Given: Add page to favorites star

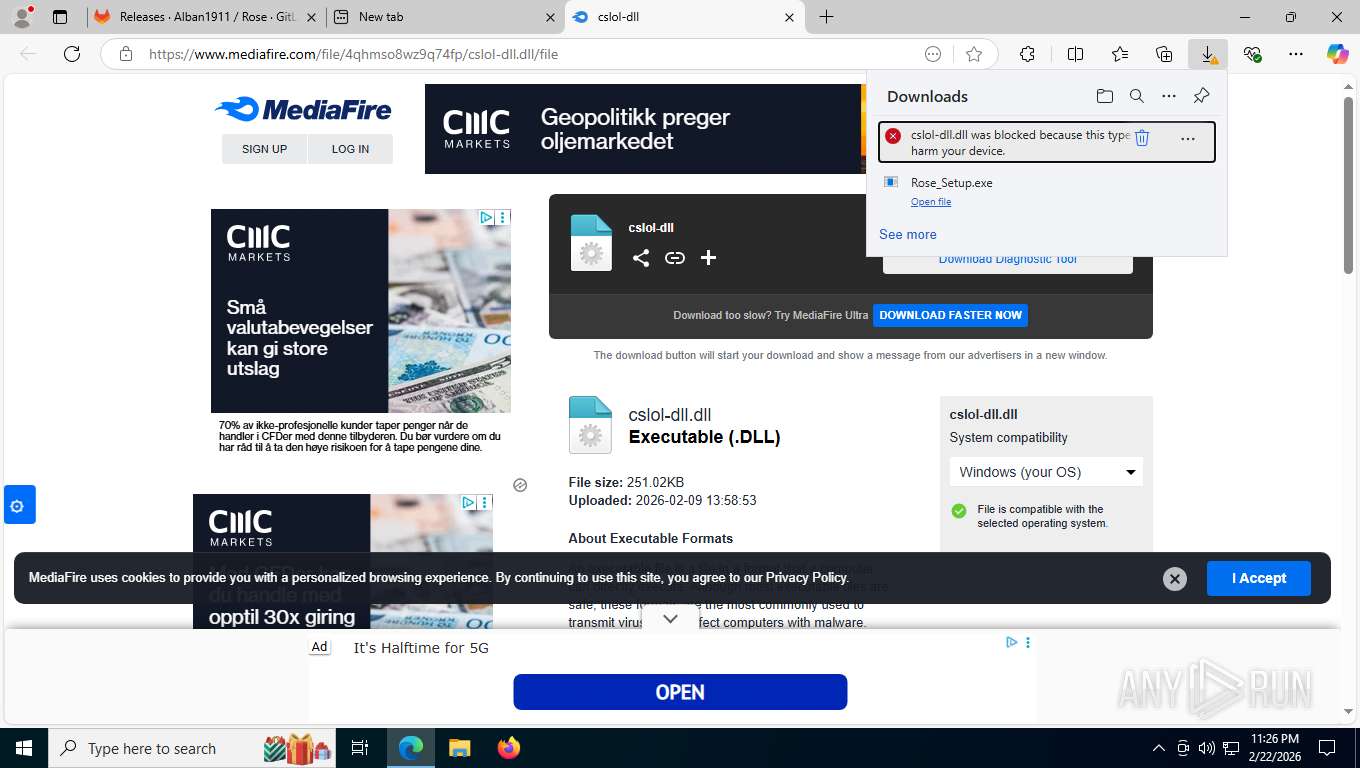Looking at the screenshot, I should pos(974,54).
